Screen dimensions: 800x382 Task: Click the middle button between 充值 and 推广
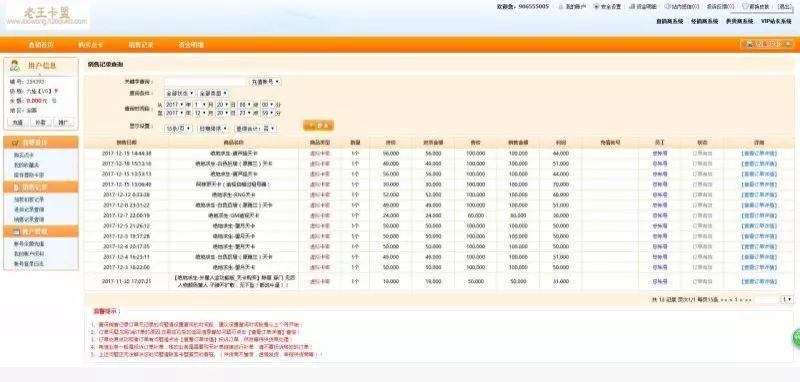[40, 122]
